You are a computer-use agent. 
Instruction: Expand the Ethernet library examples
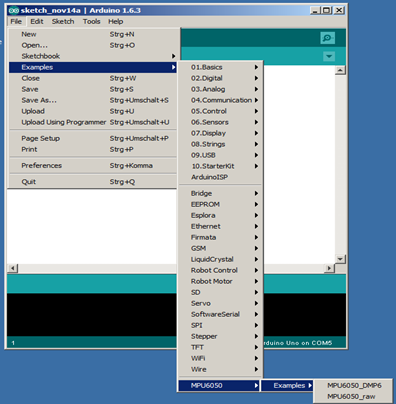220,226
